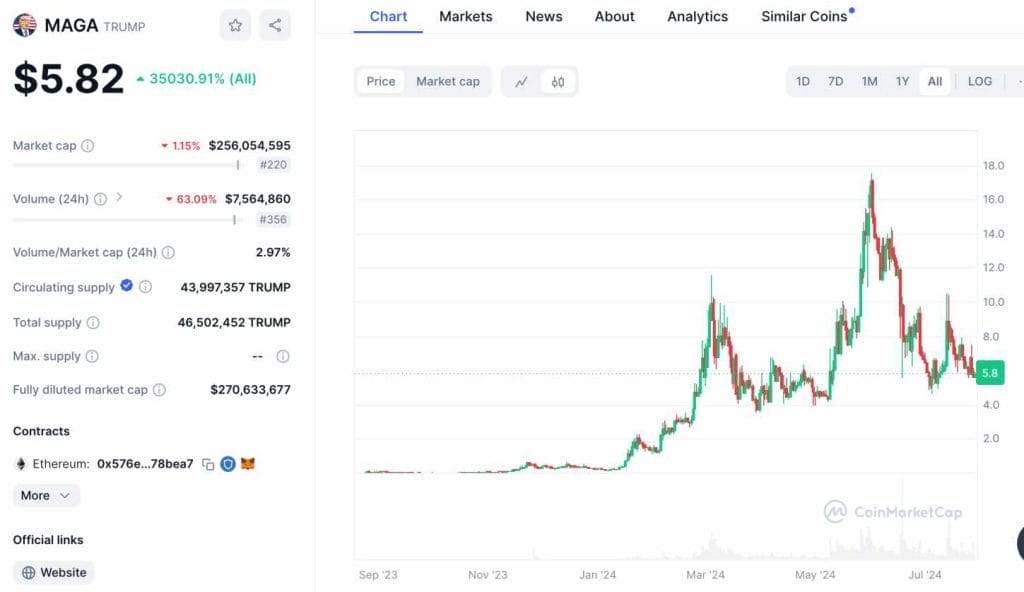Switch to the Markets tab
The height and width of the screenshot is (592, 1024).
(x=465, y=16)
